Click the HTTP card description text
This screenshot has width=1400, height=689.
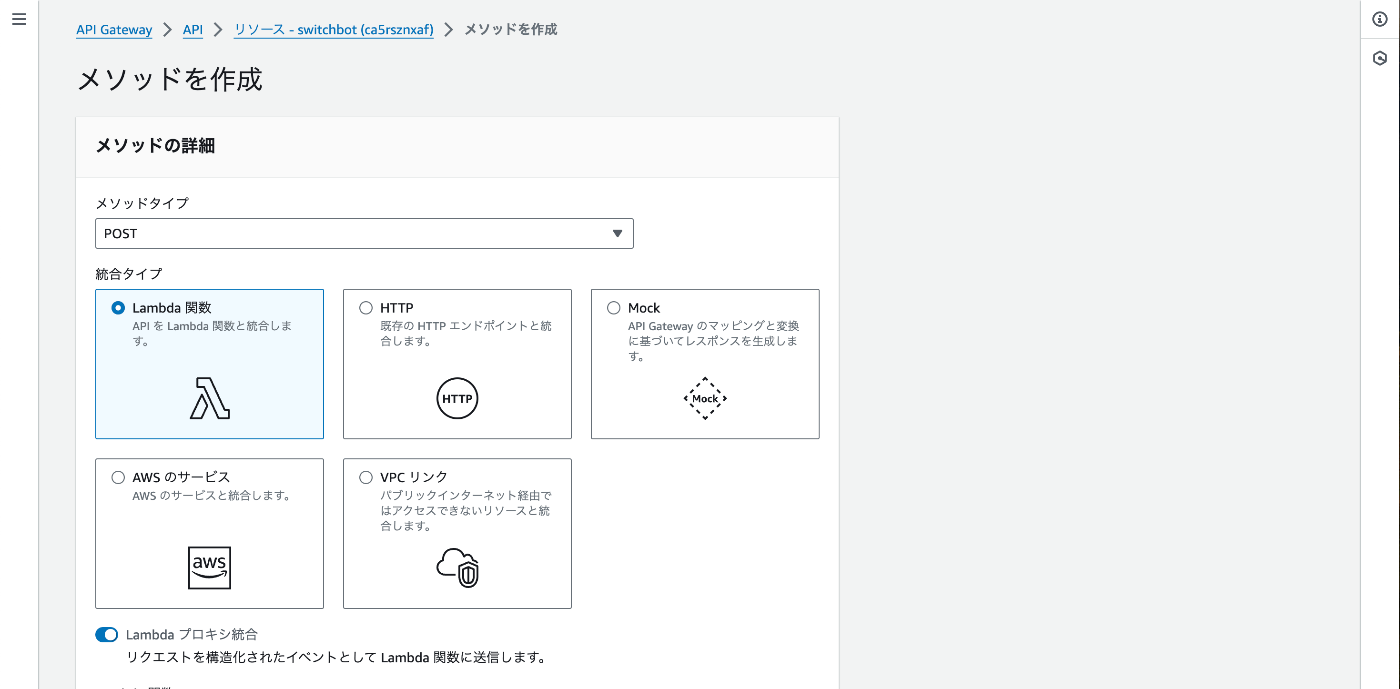point(466,334)
